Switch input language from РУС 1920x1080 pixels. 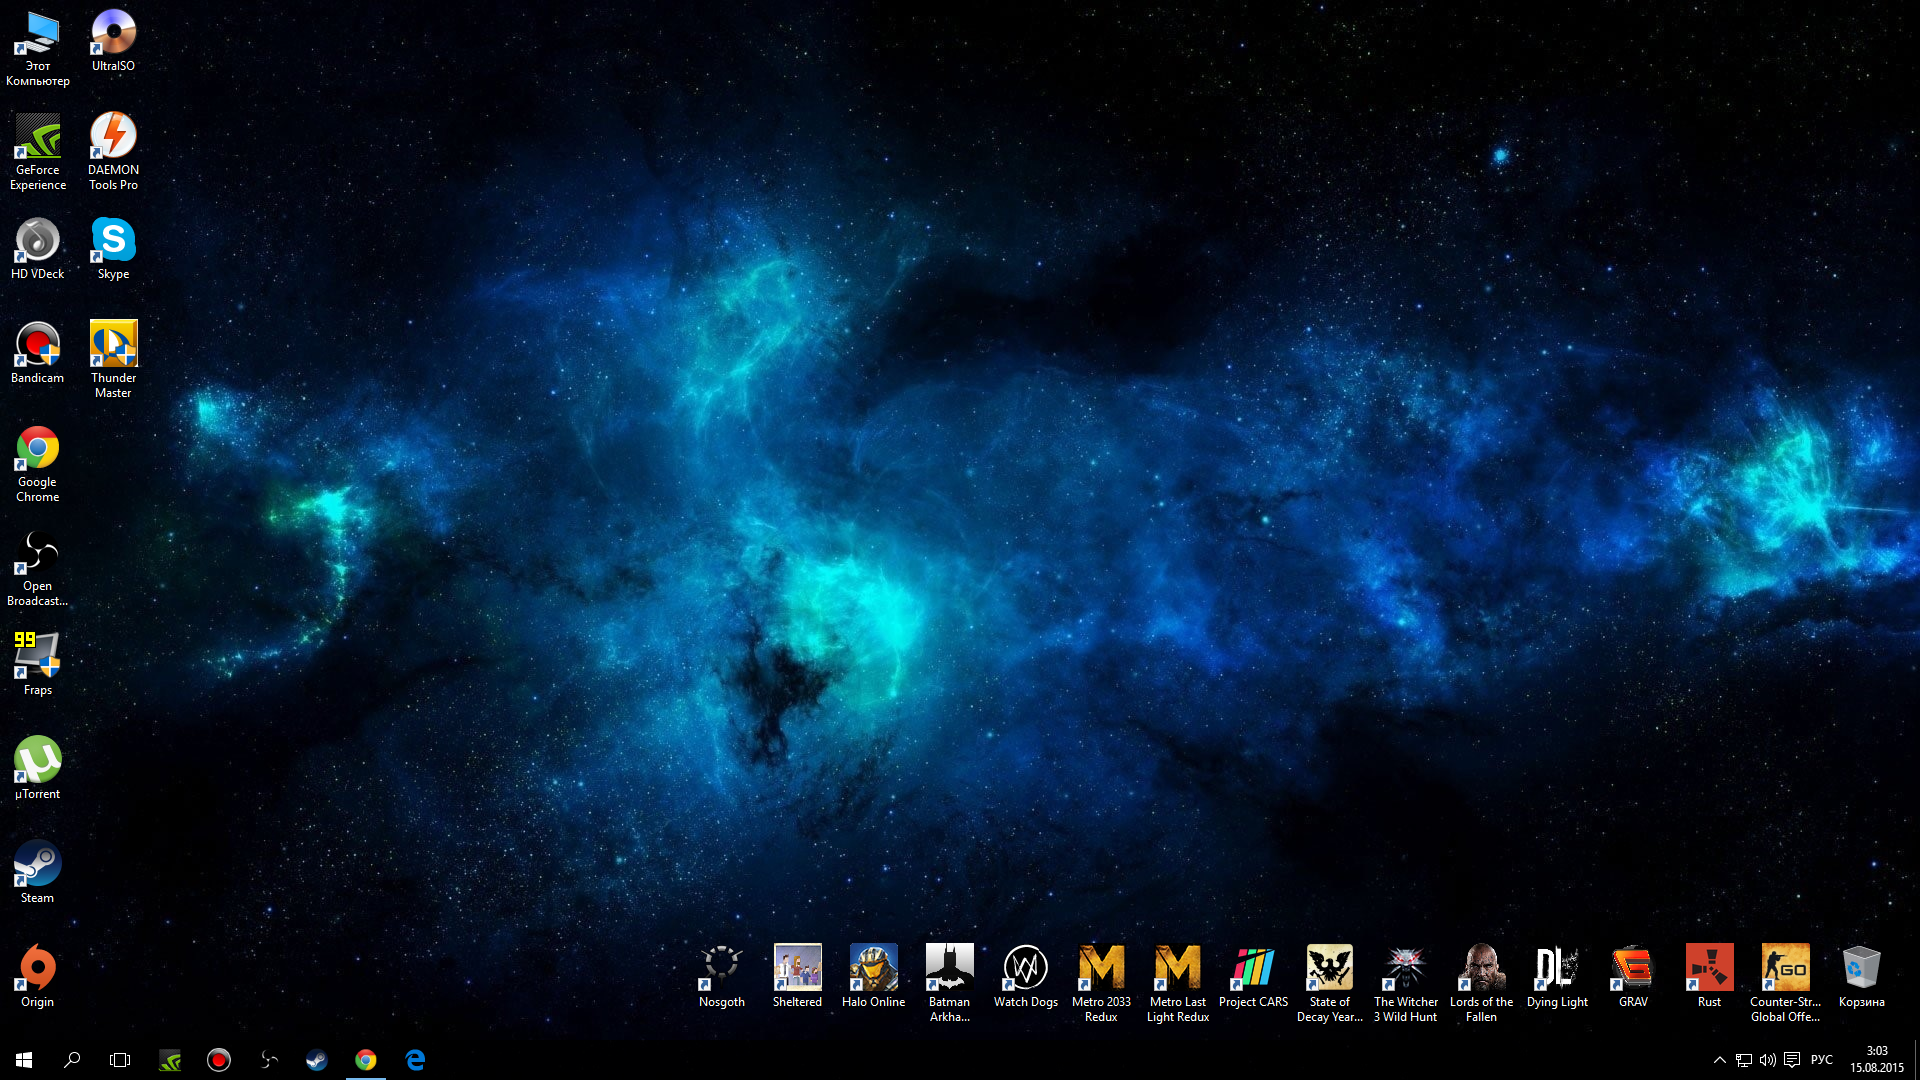tap(1821, 1060)
